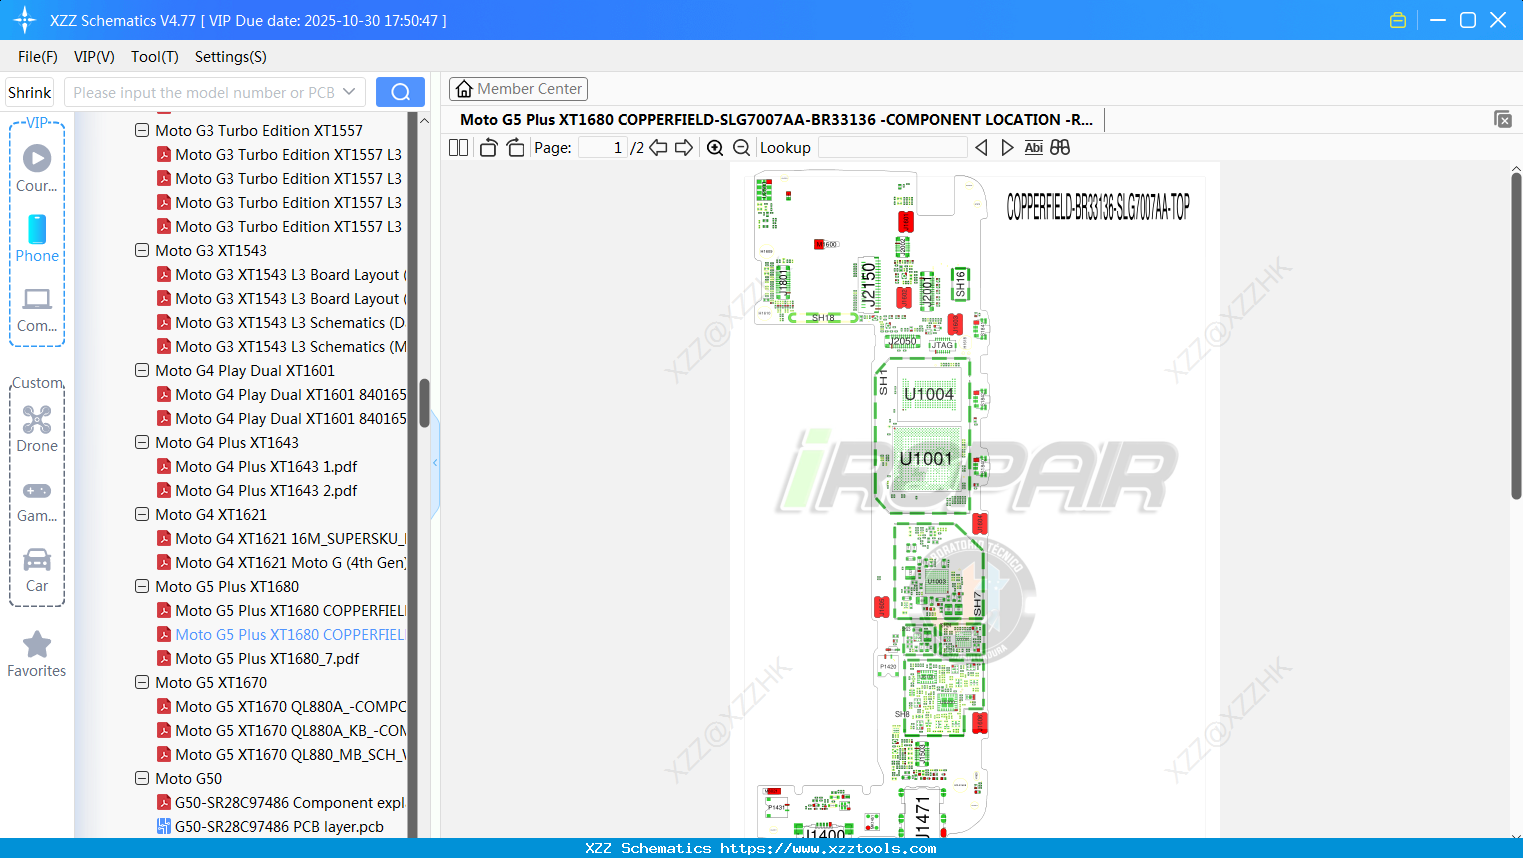Collapse the Moto G50 folder

click(x=142, y=778)
